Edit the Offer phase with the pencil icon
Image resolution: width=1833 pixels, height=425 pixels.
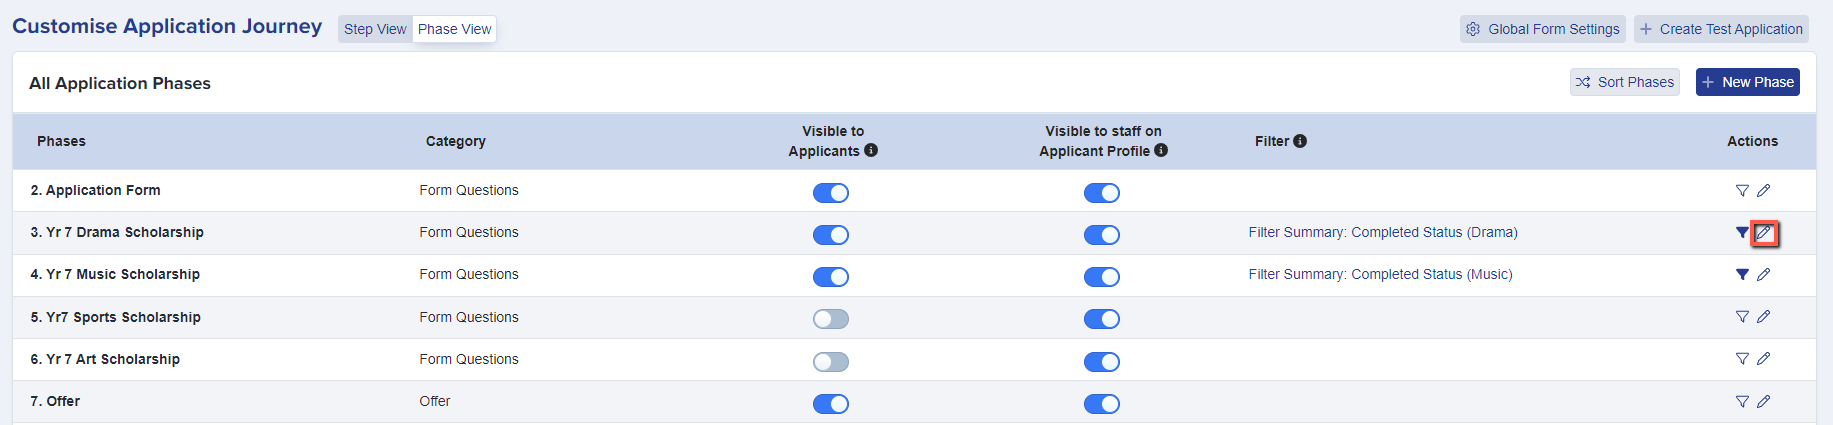tap(1764, 401)
